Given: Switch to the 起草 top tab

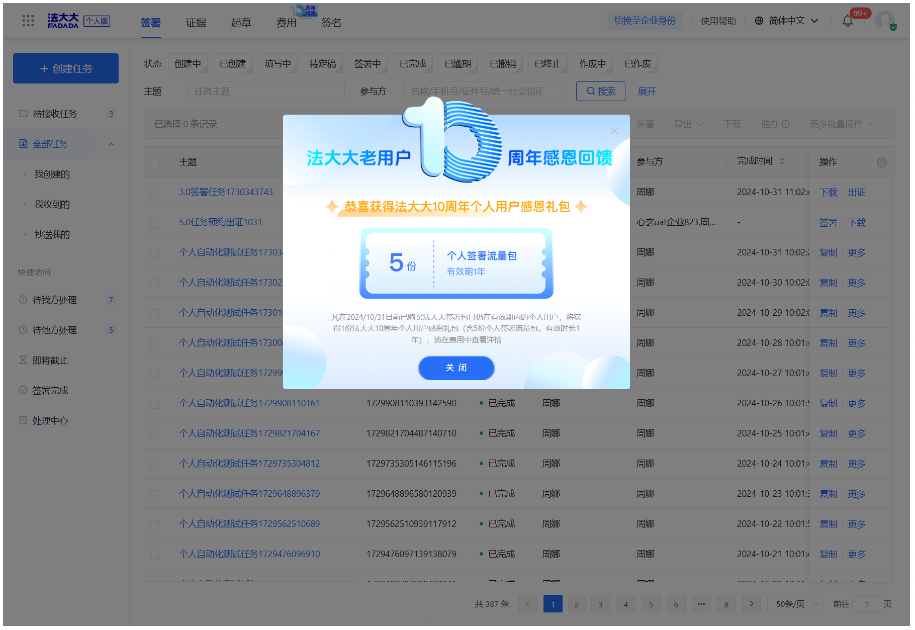Looking at the screenshot, I should [x=241, y=22].
